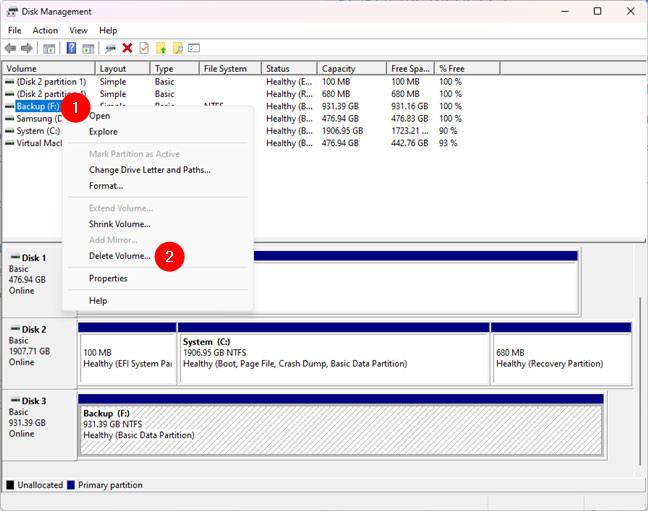The image size is (648, 511).
Task: Sort by the Free Spa... column header
Action: click(x=411, y=69)
